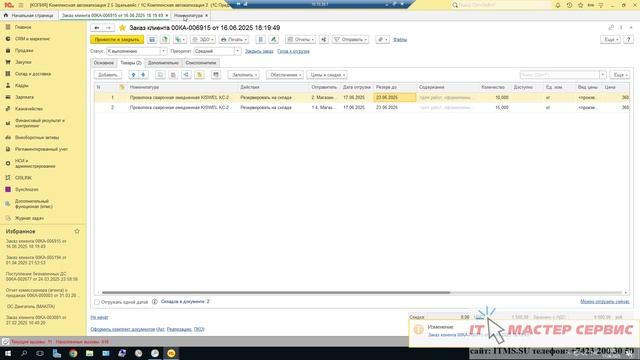Viewport: 640px width, 360px height.
Task: Click the 'Оформить комплект документов' link
Action: [123, 329]
